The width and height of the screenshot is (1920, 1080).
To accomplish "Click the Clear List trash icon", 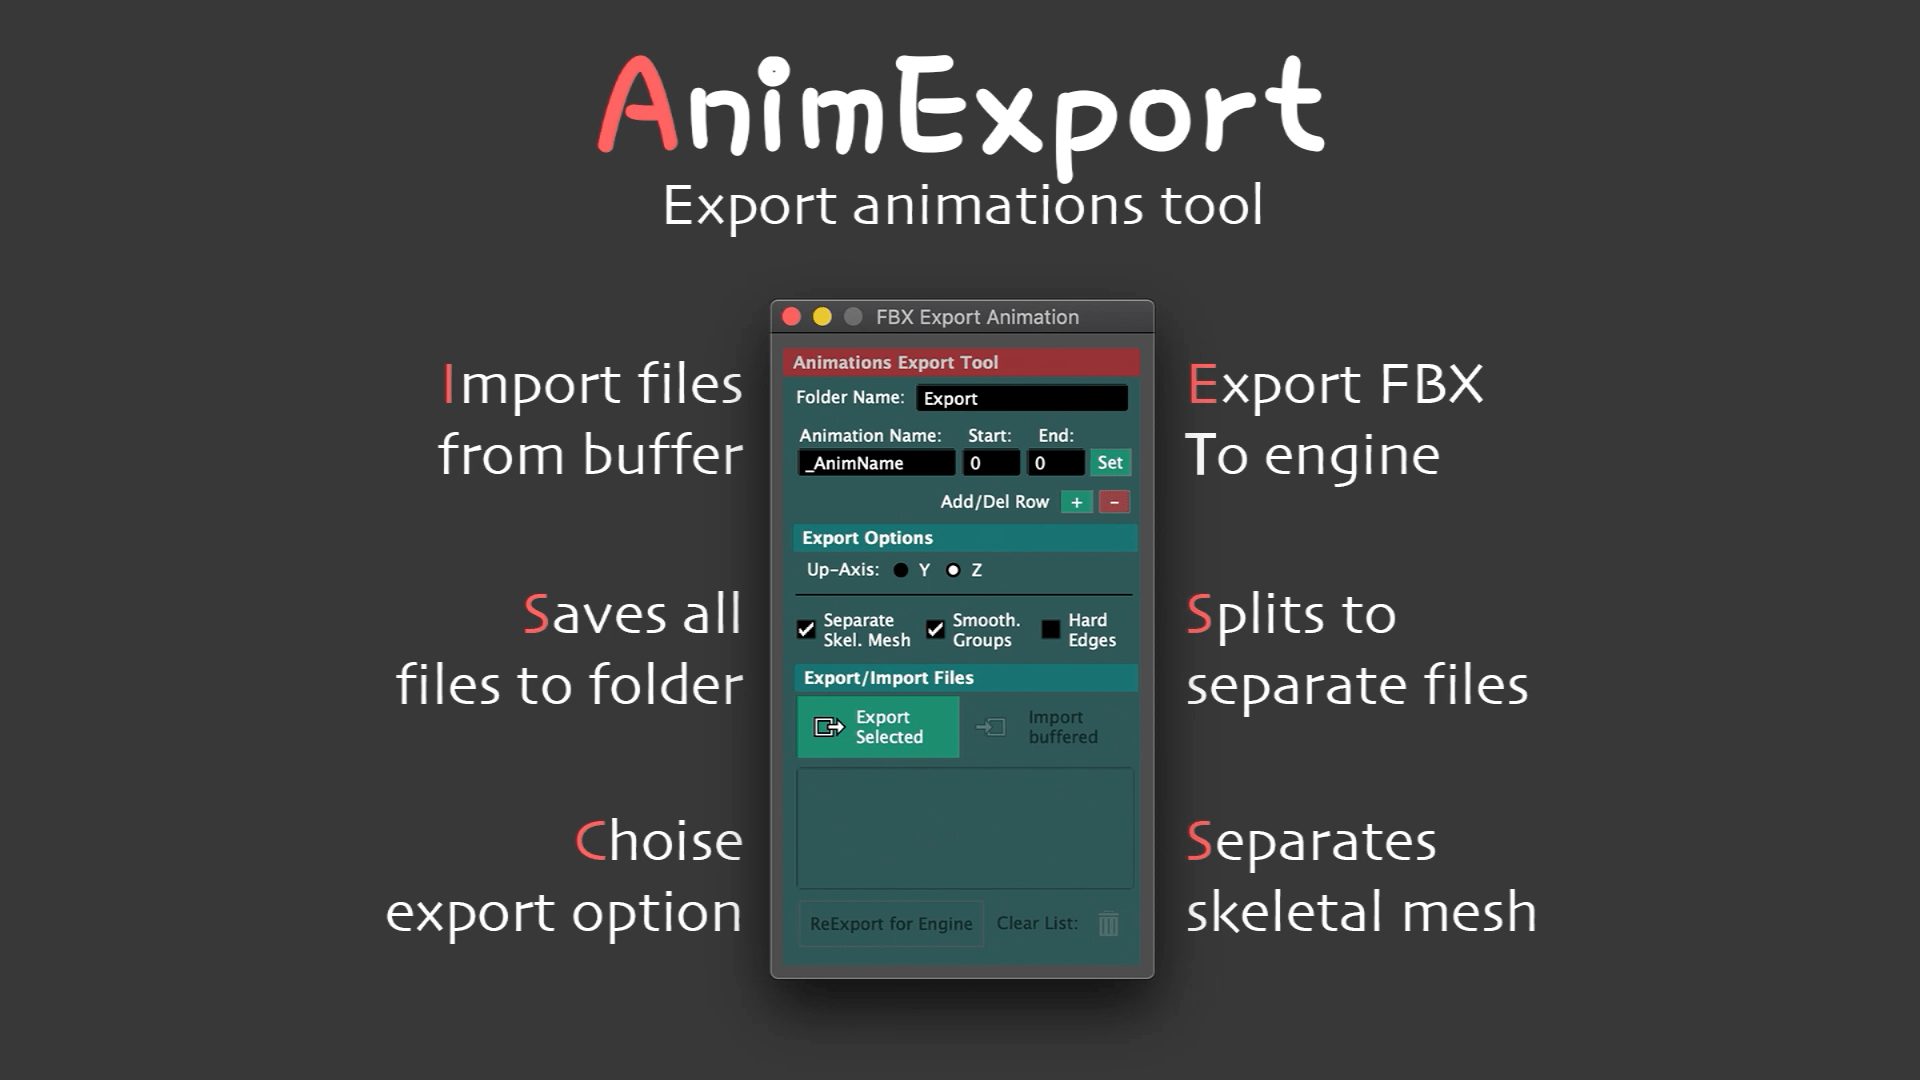I will [1109, 923].
